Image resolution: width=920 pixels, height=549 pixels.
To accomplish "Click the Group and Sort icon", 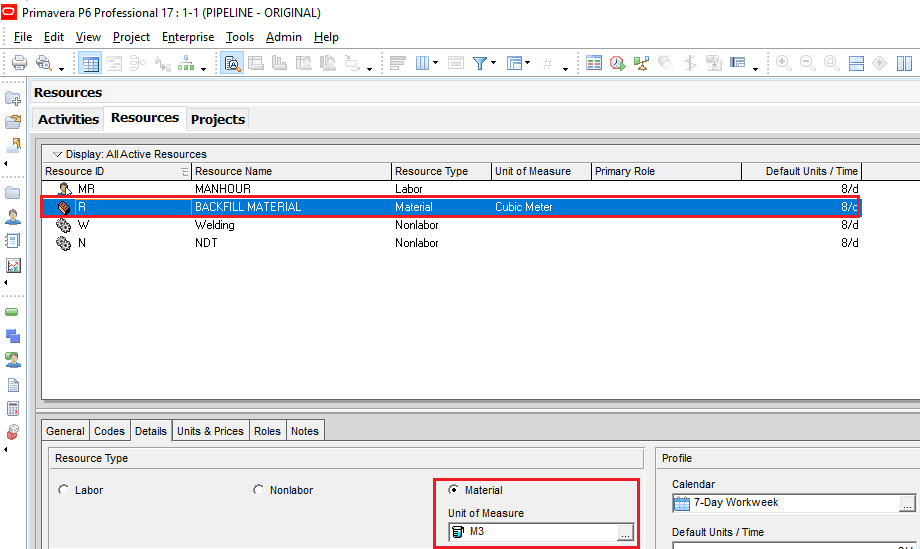I will [515, 63].
